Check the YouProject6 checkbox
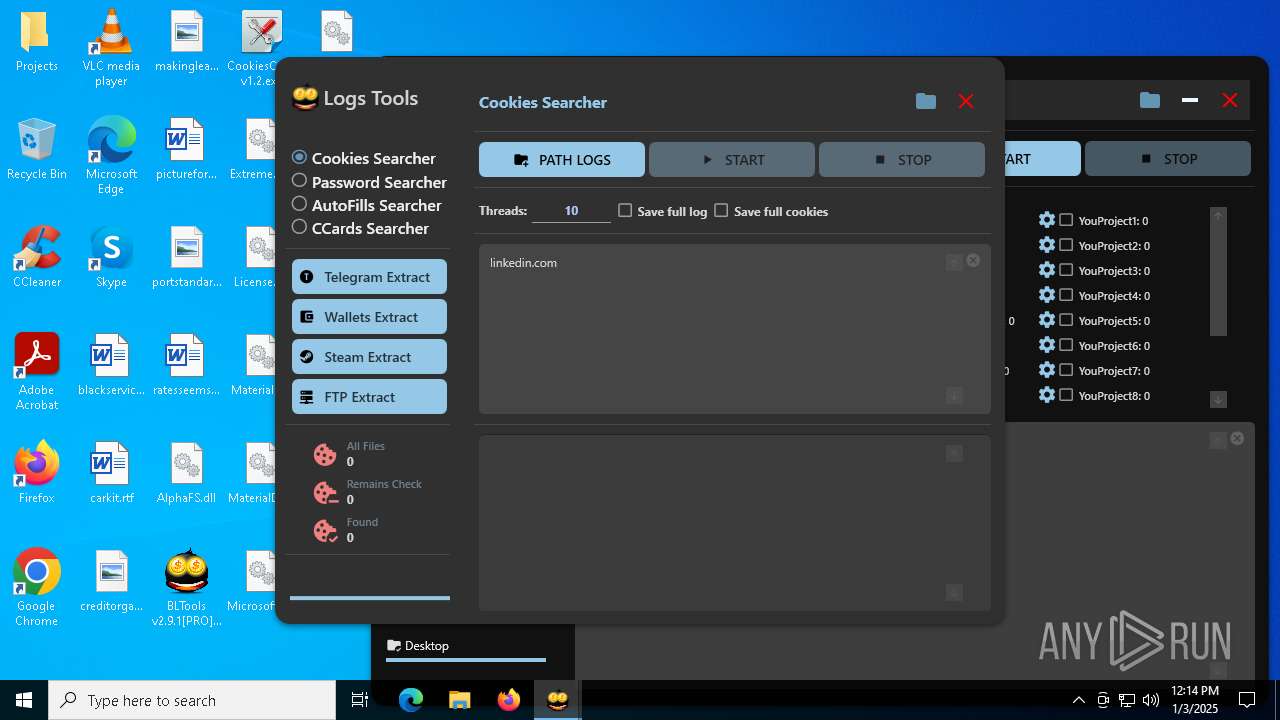The image size is (1280, 720). pos(1066,345)
